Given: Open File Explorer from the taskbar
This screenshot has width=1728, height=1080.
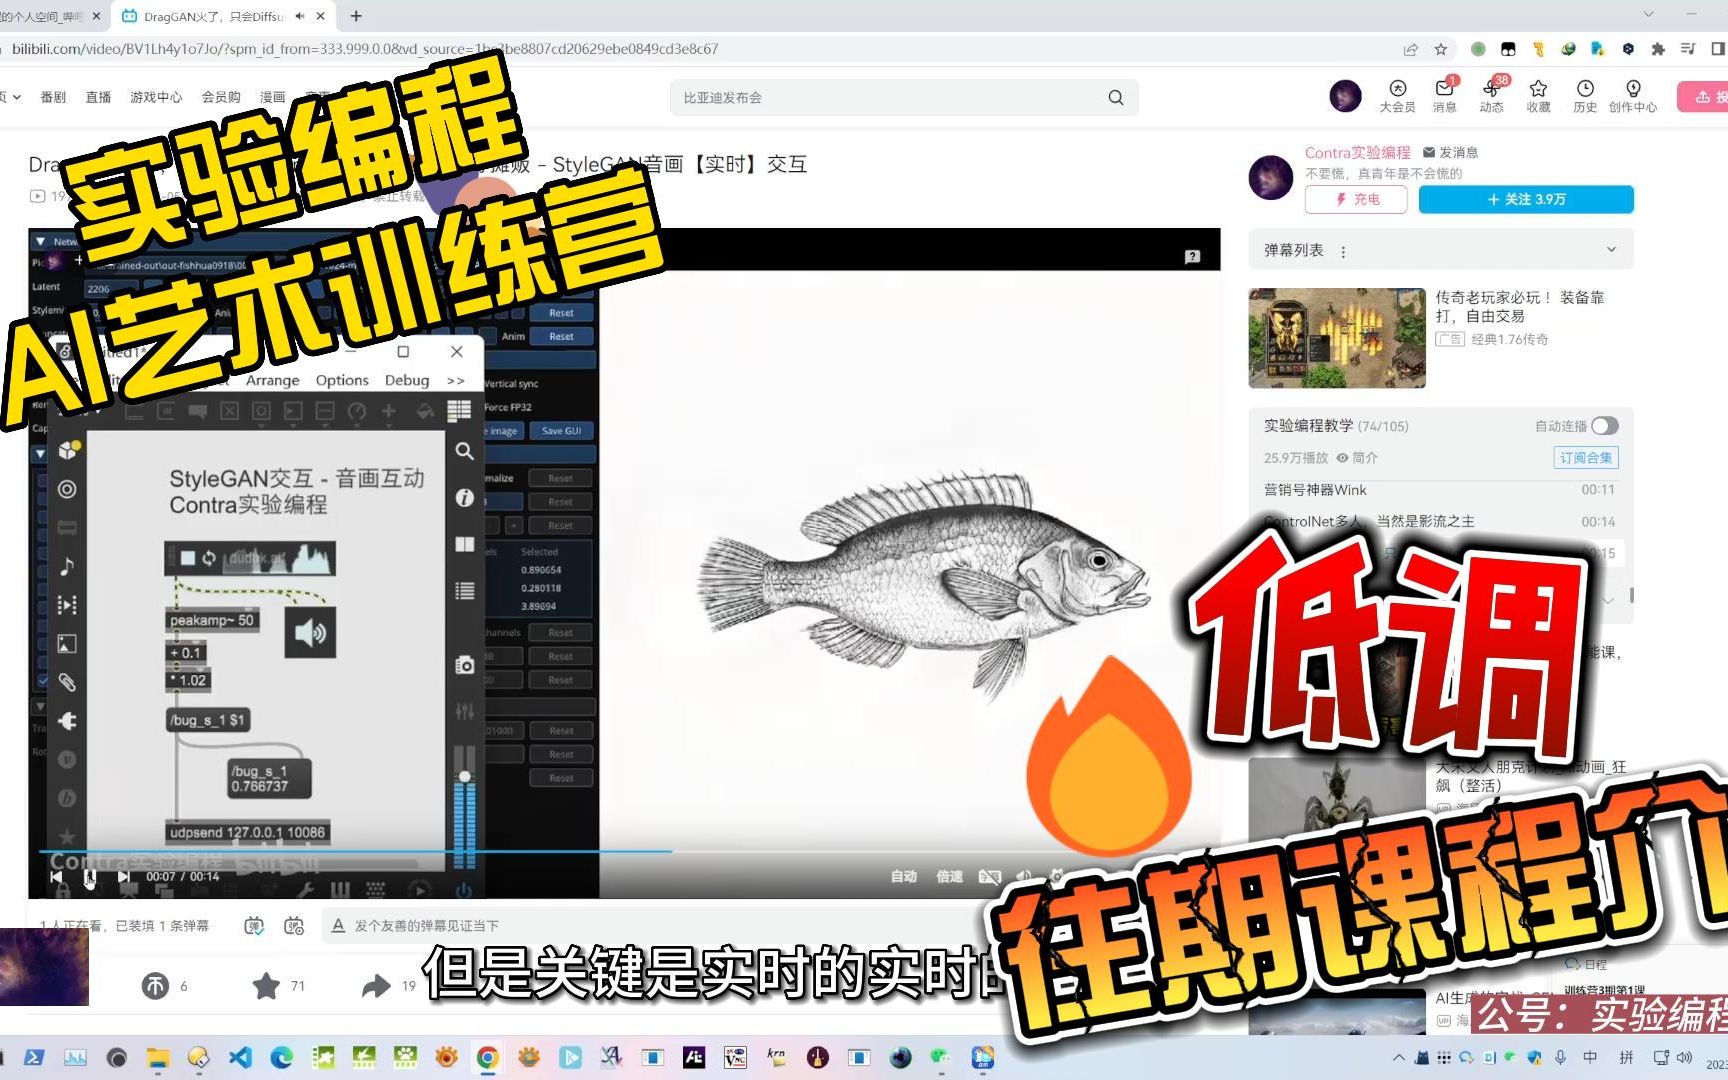Looking at the screenshot, I should pos(158,1057).
